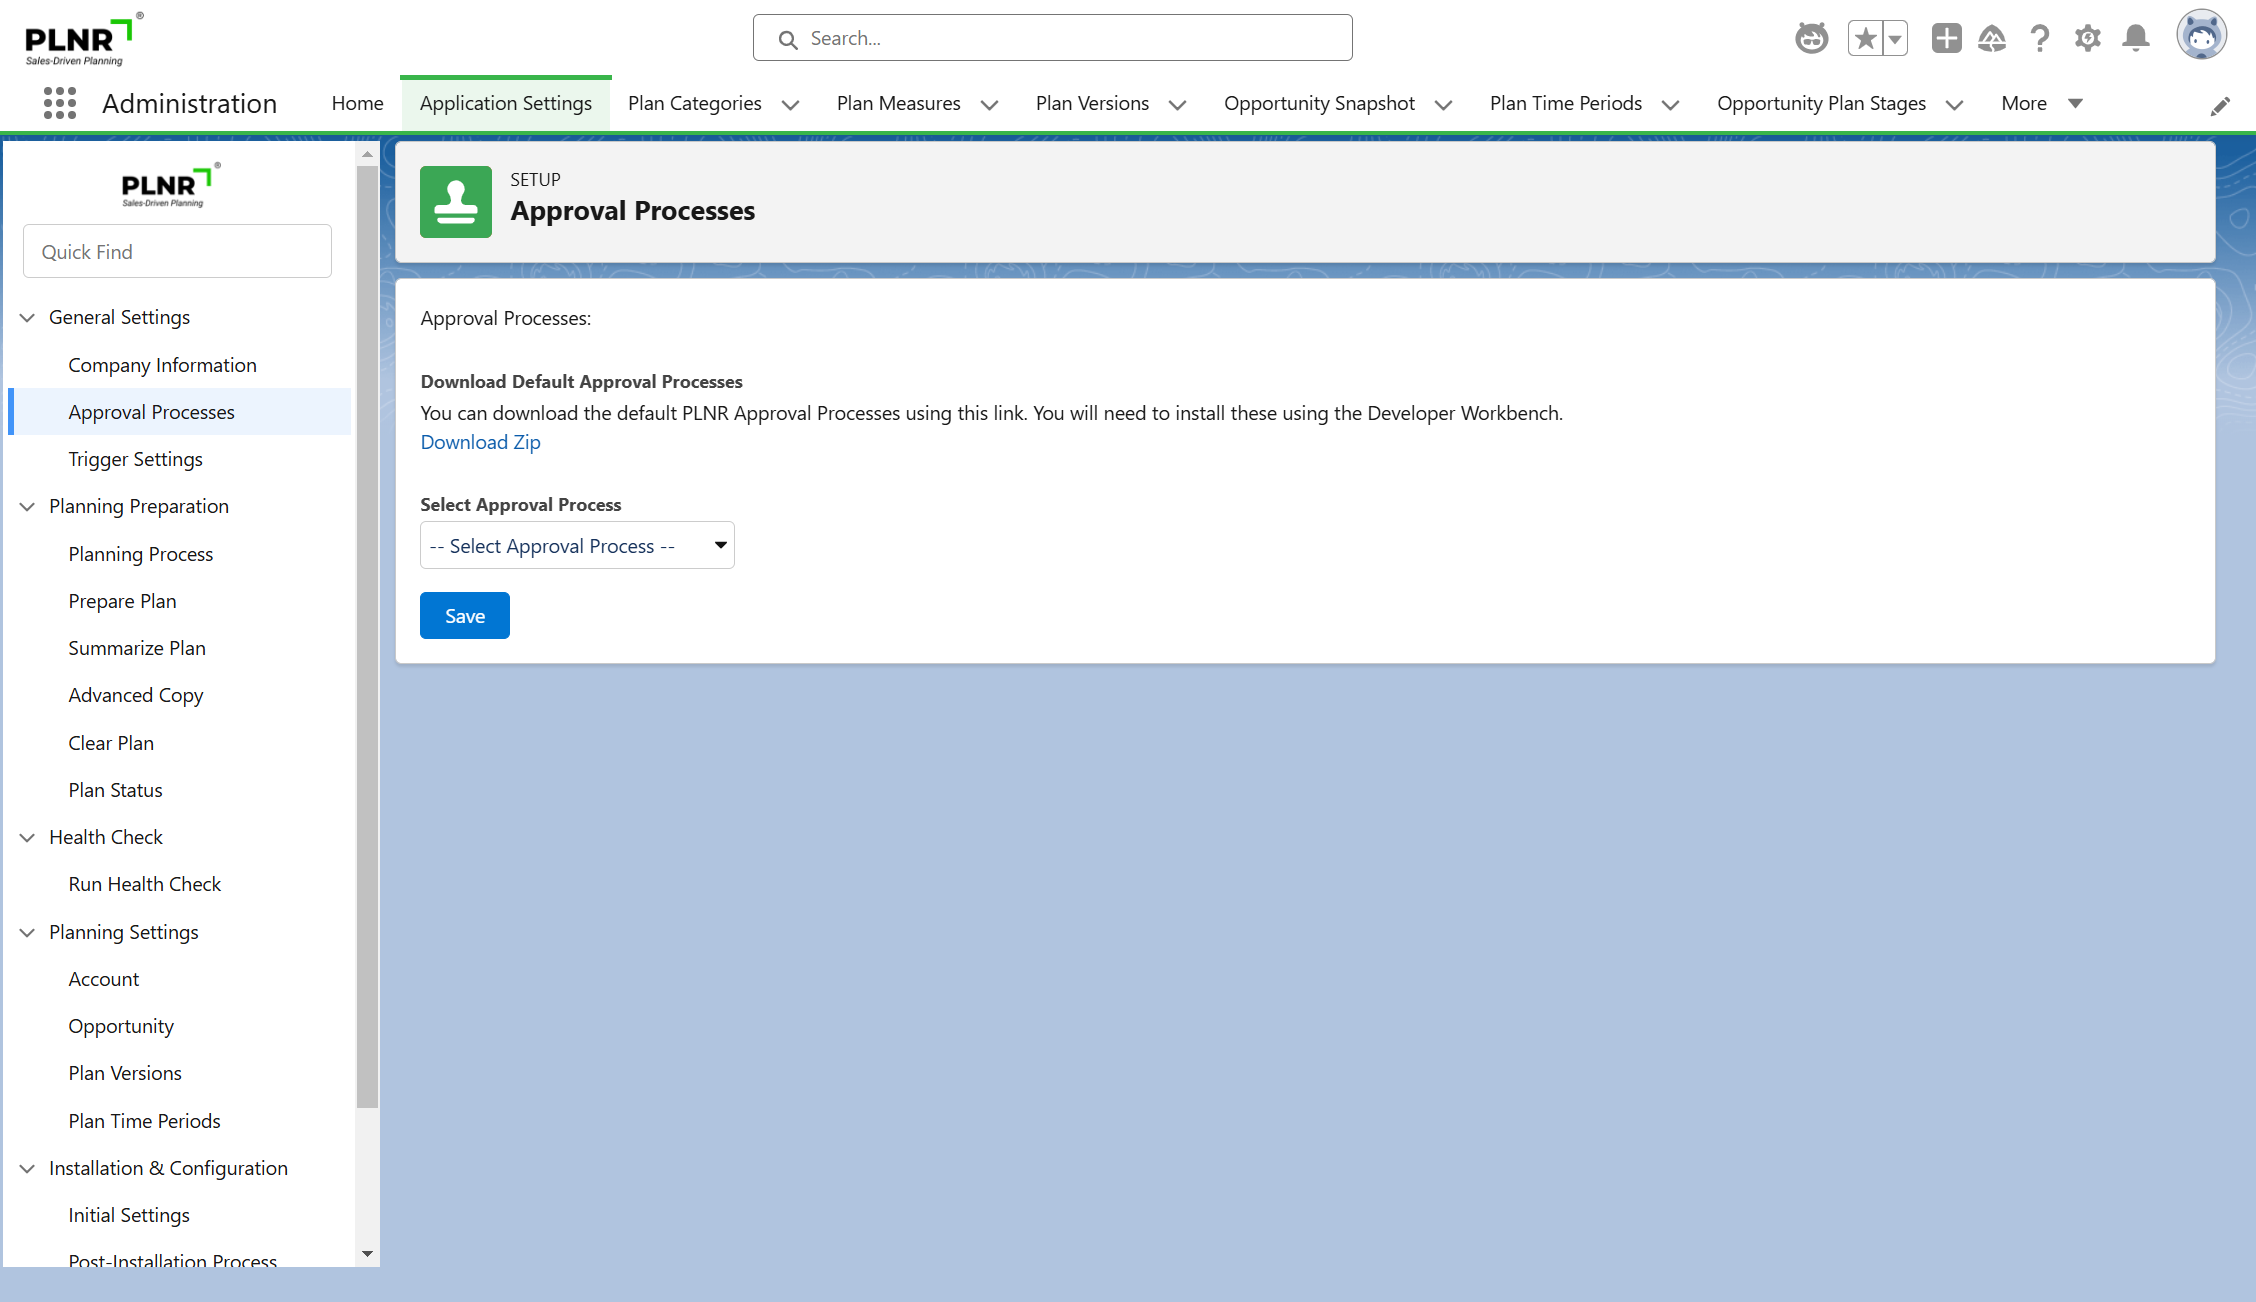Click the Favorites star icon
Screen dimensions: 2256x1302
(1865, 39)
